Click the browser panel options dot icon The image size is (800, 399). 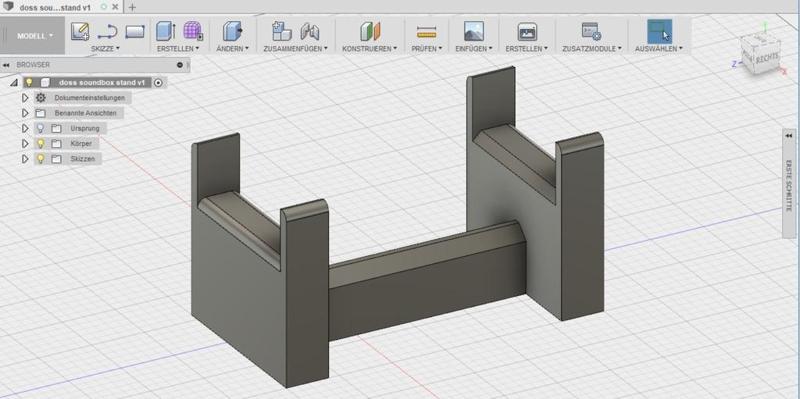pyautogui.click(x=180, y=65)
